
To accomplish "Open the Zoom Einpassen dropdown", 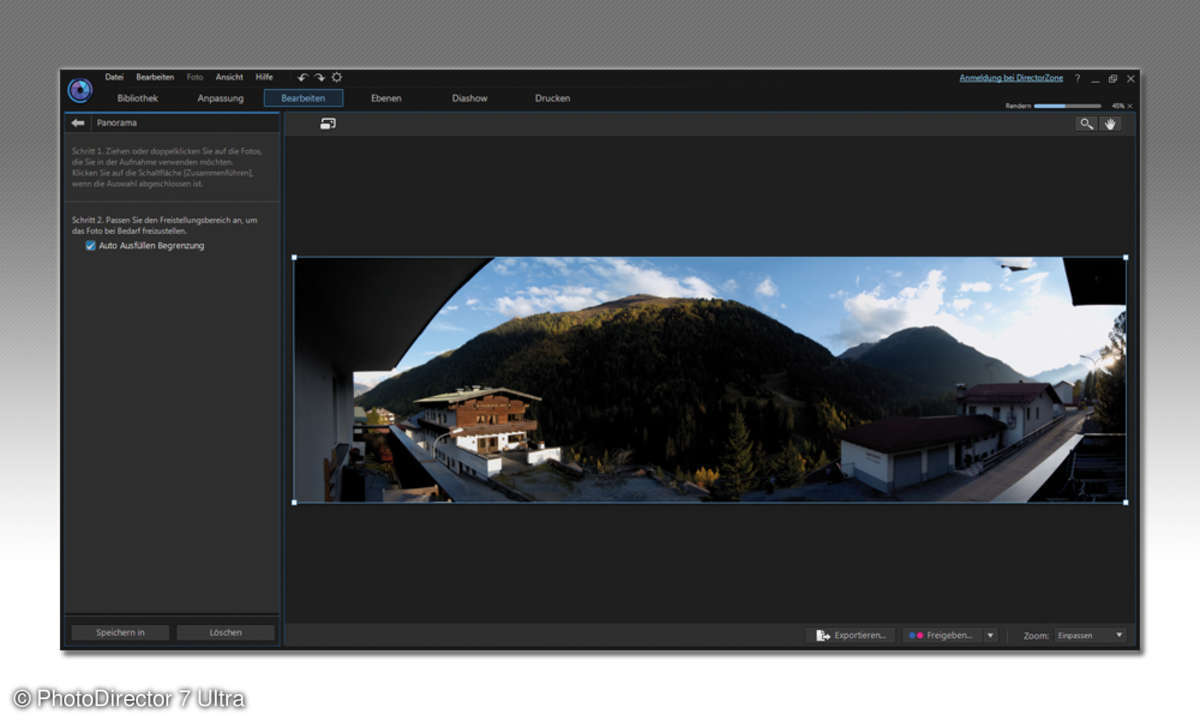I will point(1090,635).
